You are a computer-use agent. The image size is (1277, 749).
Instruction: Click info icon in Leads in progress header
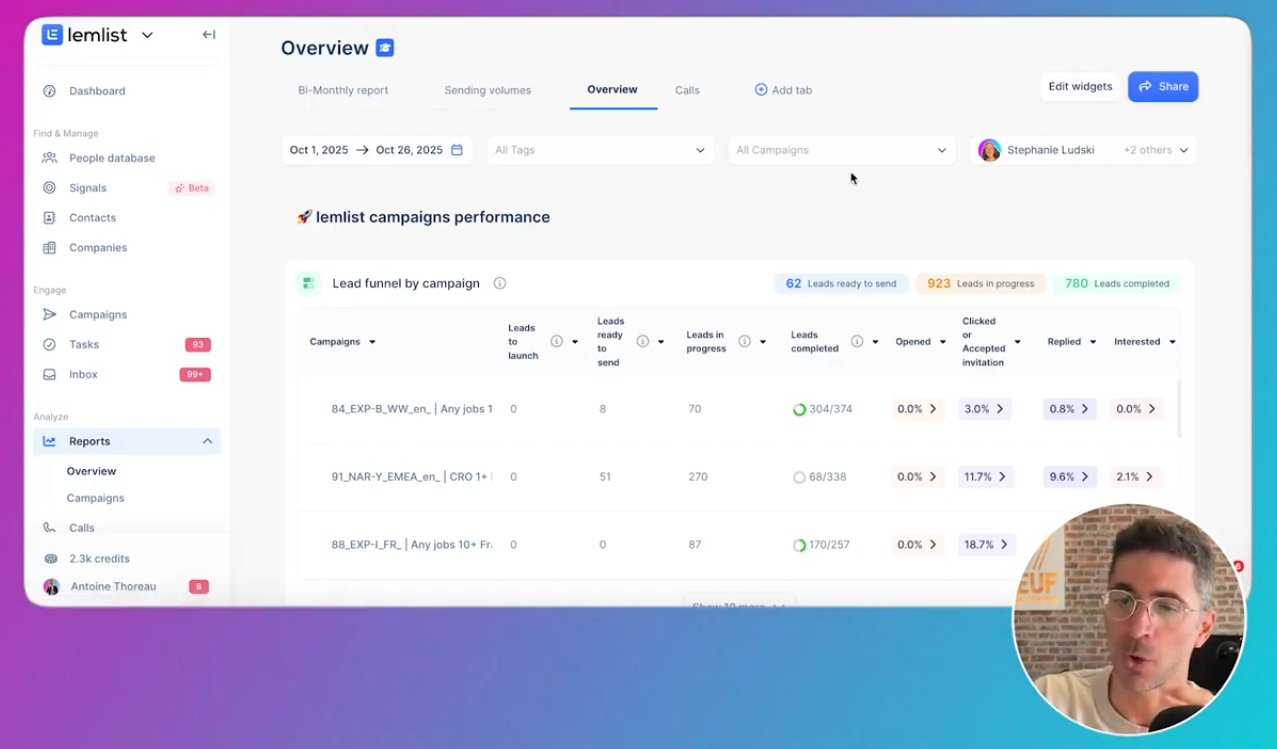[745, 341]
